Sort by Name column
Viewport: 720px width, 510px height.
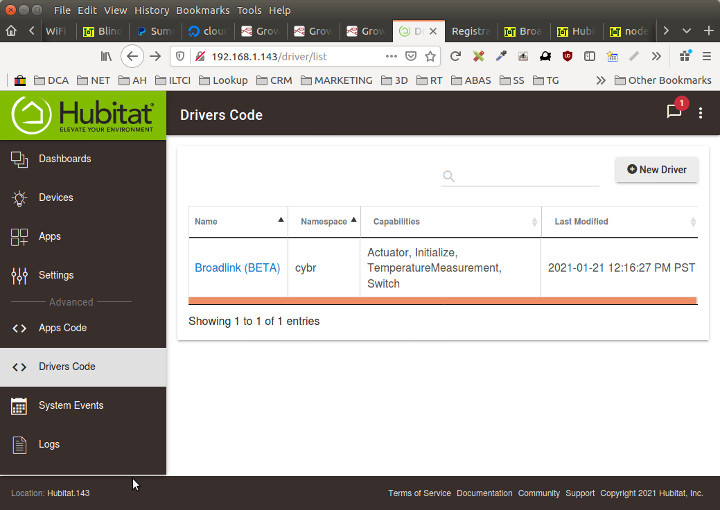(238, 222)
